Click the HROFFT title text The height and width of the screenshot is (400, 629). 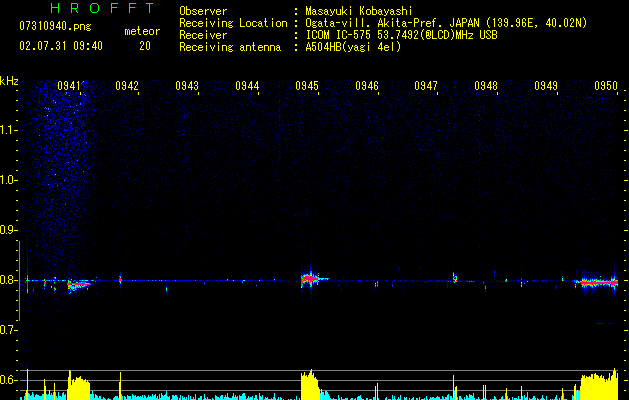click(103, 8)
